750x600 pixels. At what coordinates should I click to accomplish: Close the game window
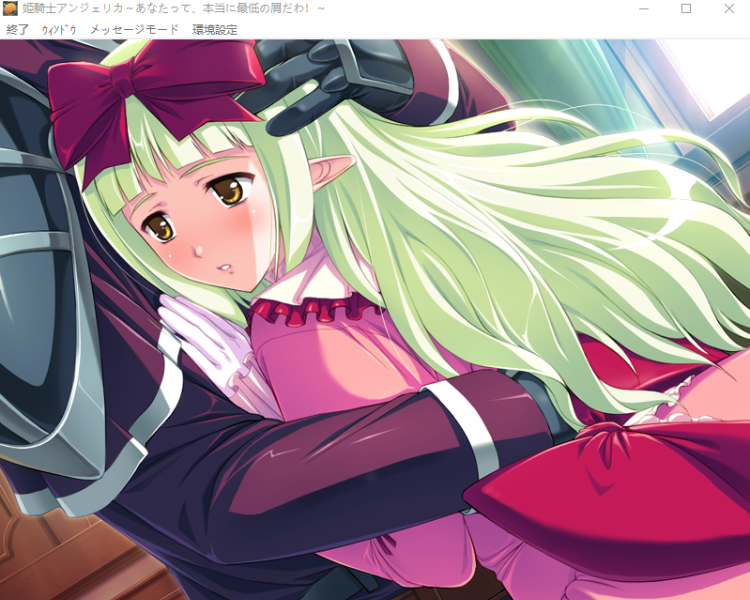728,9
